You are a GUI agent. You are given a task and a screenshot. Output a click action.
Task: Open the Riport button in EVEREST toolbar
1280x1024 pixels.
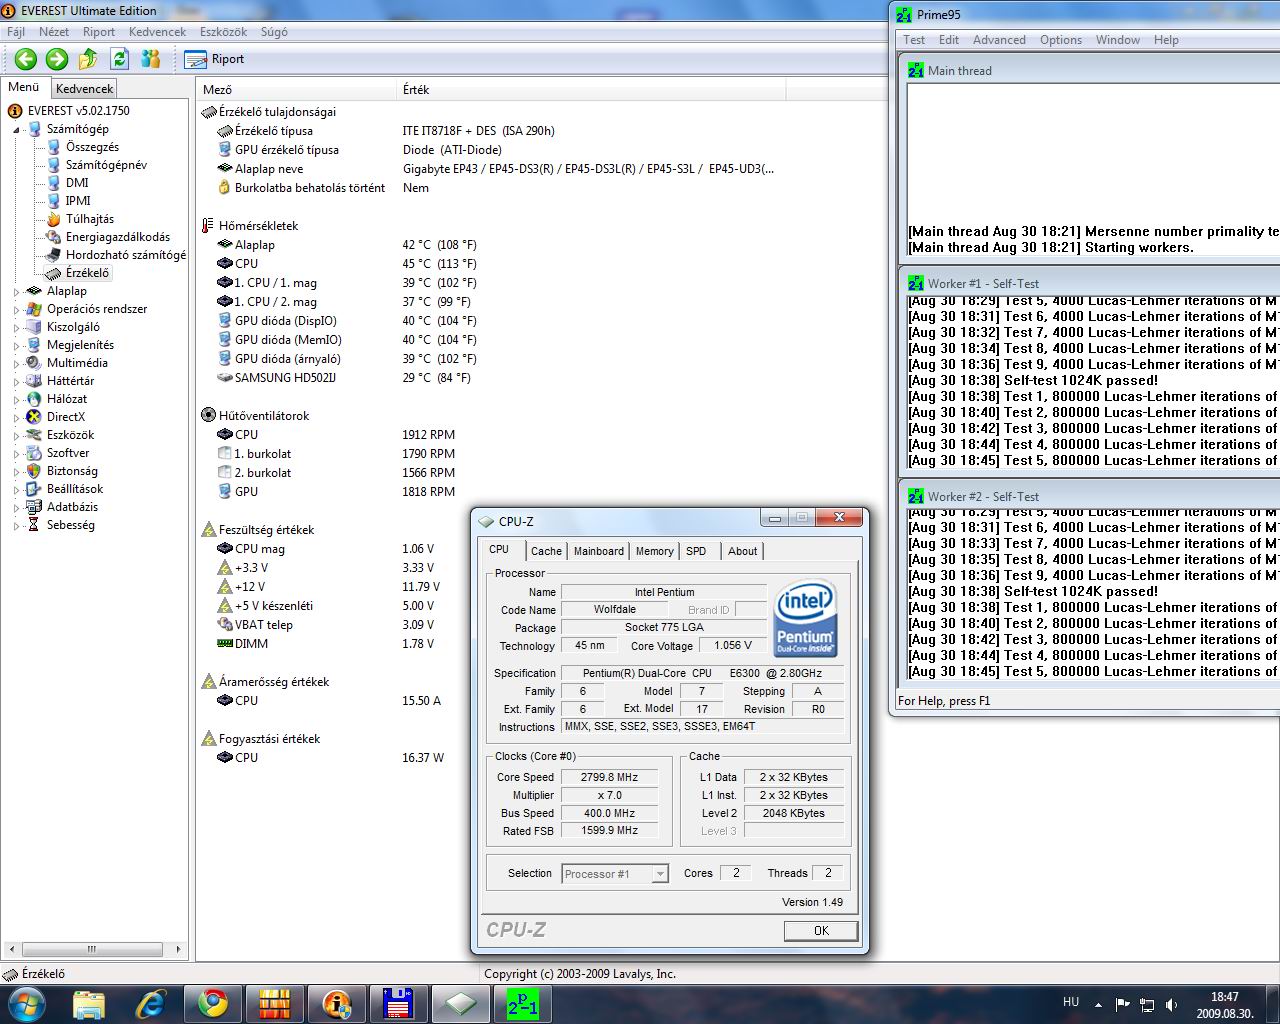(x=215, y=59)
